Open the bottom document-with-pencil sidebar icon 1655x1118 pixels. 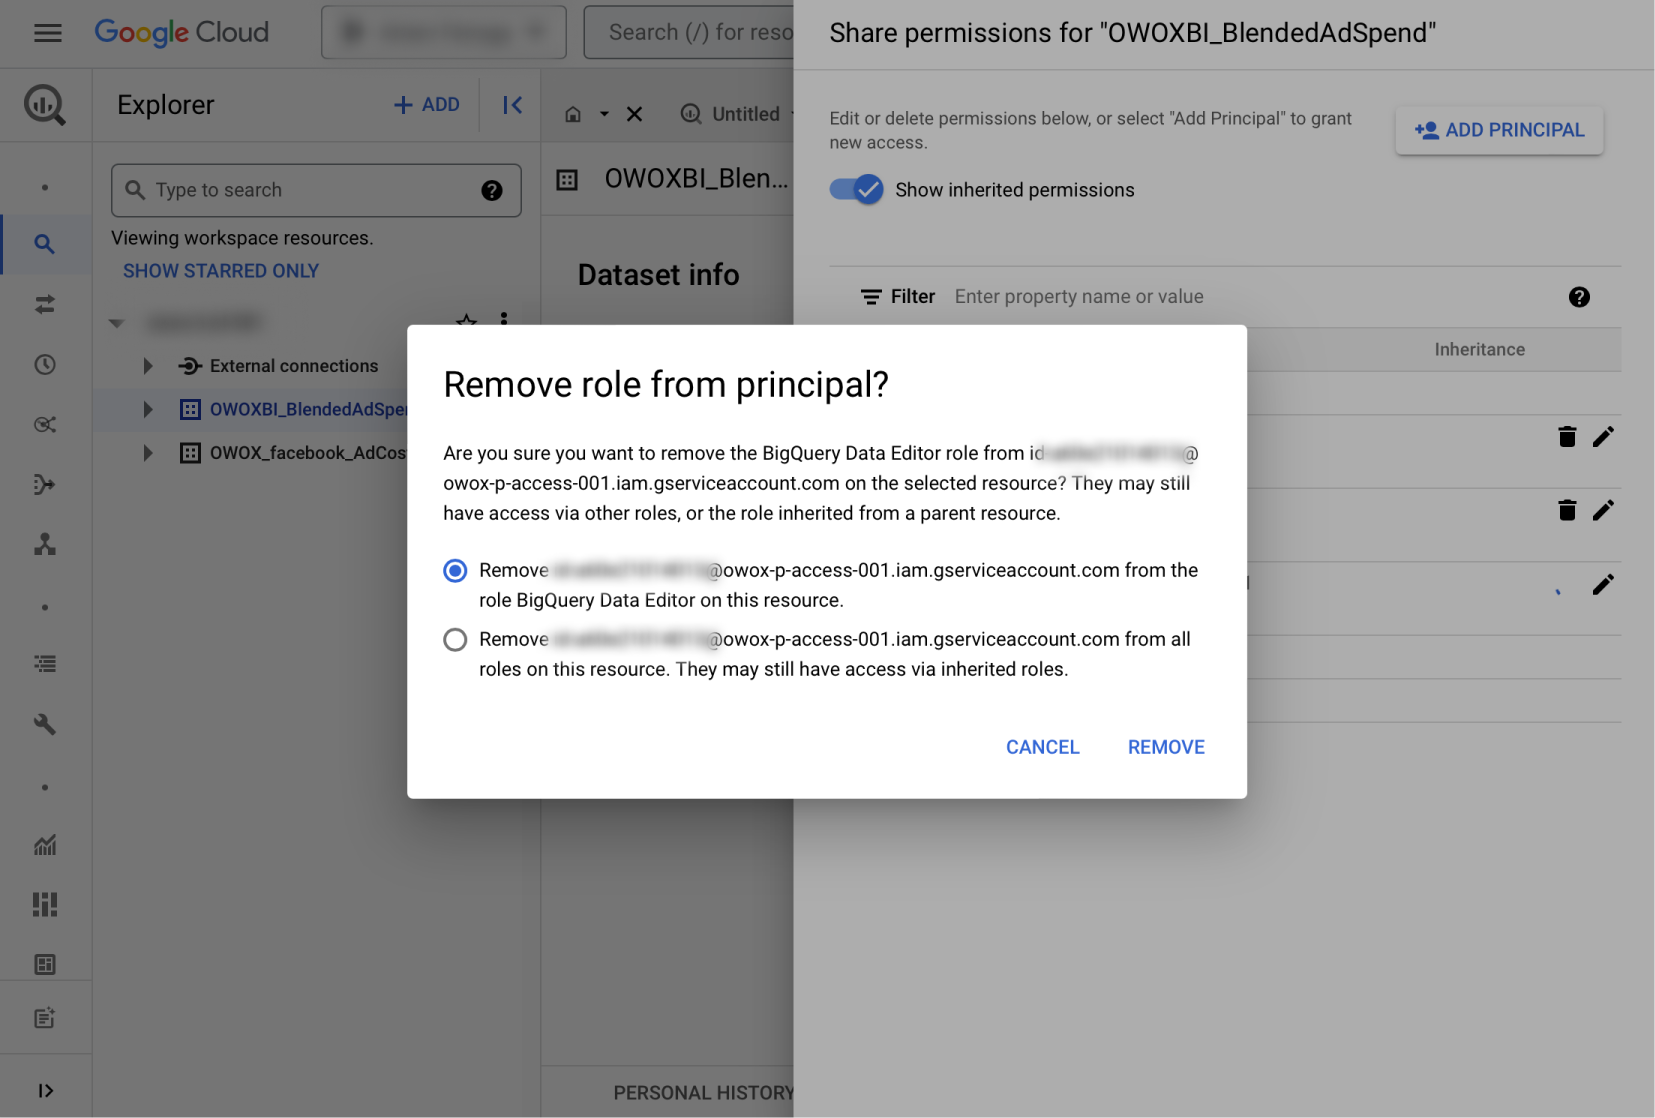pyautogui.click(x=45, y=1018)
